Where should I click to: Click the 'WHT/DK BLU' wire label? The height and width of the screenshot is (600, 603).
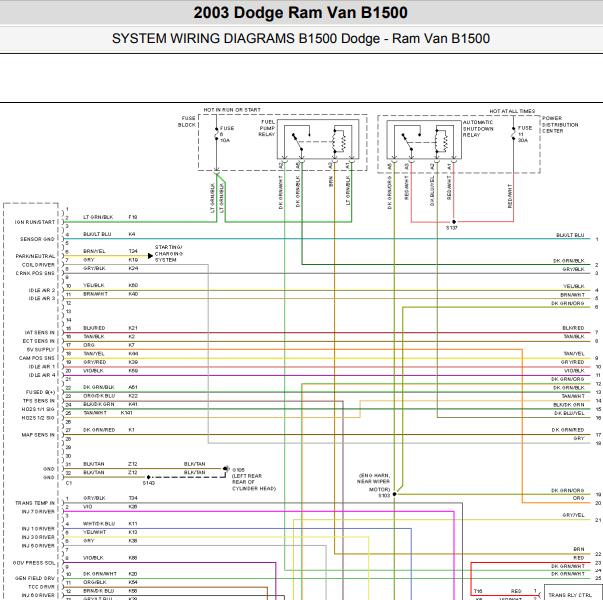click(99, 524)
